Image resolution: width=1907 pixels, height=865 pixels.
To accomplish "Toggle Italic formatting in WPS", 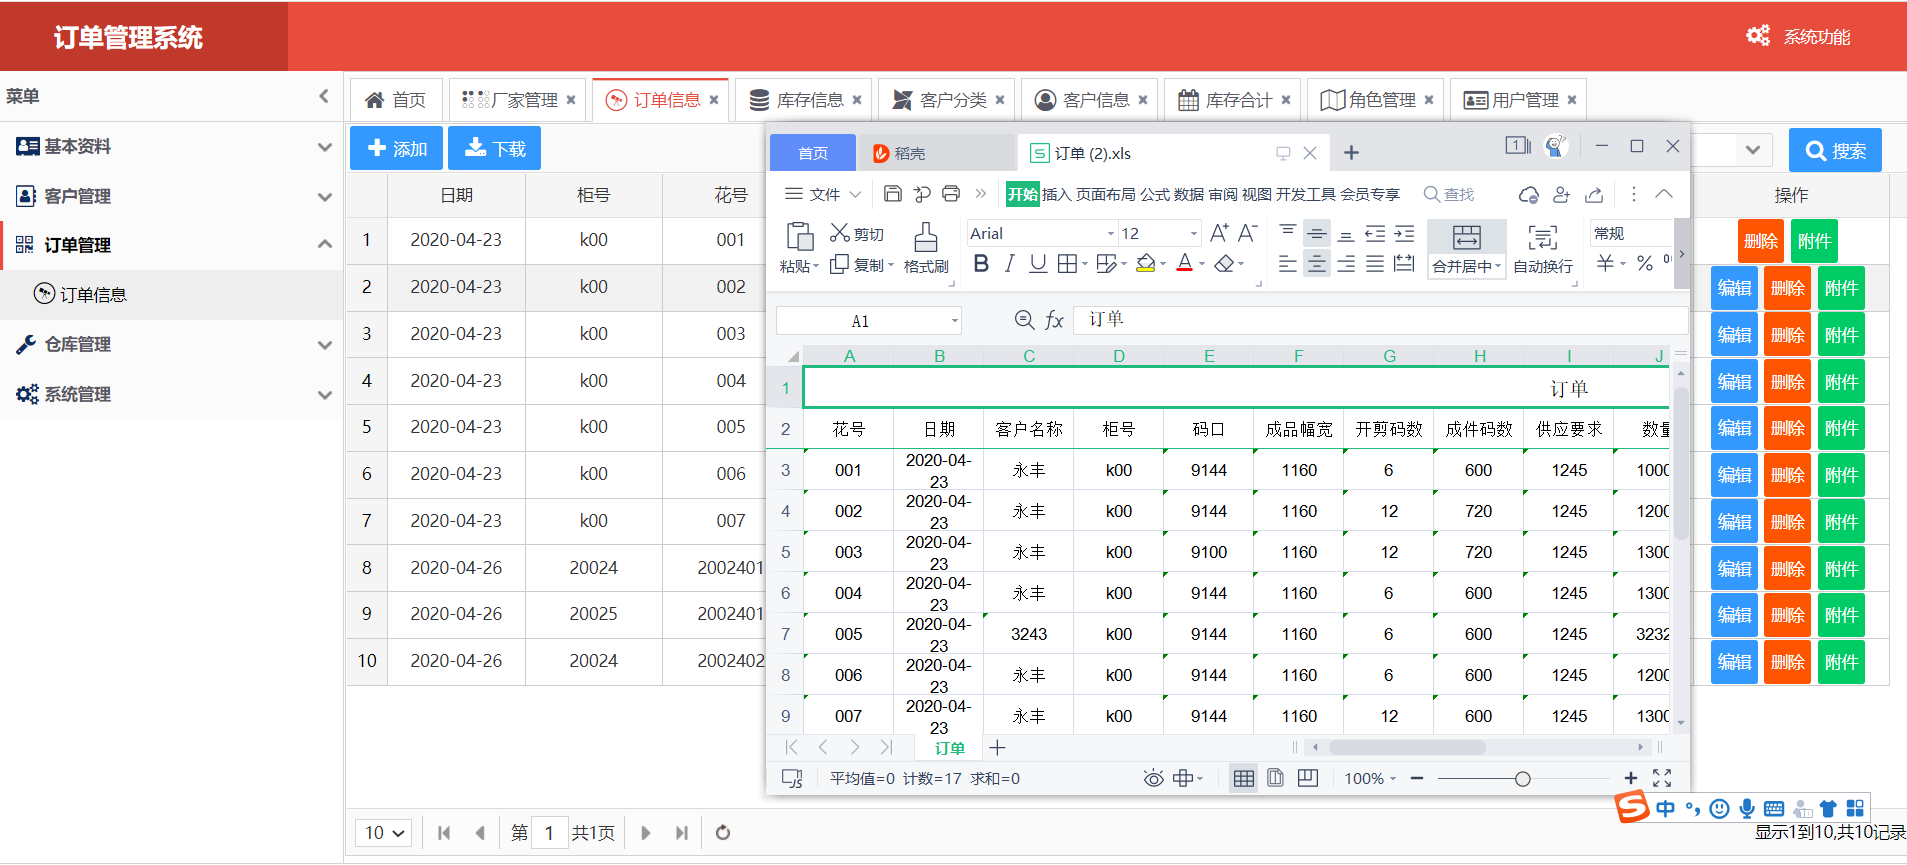I will click(x=1009, y=264).
